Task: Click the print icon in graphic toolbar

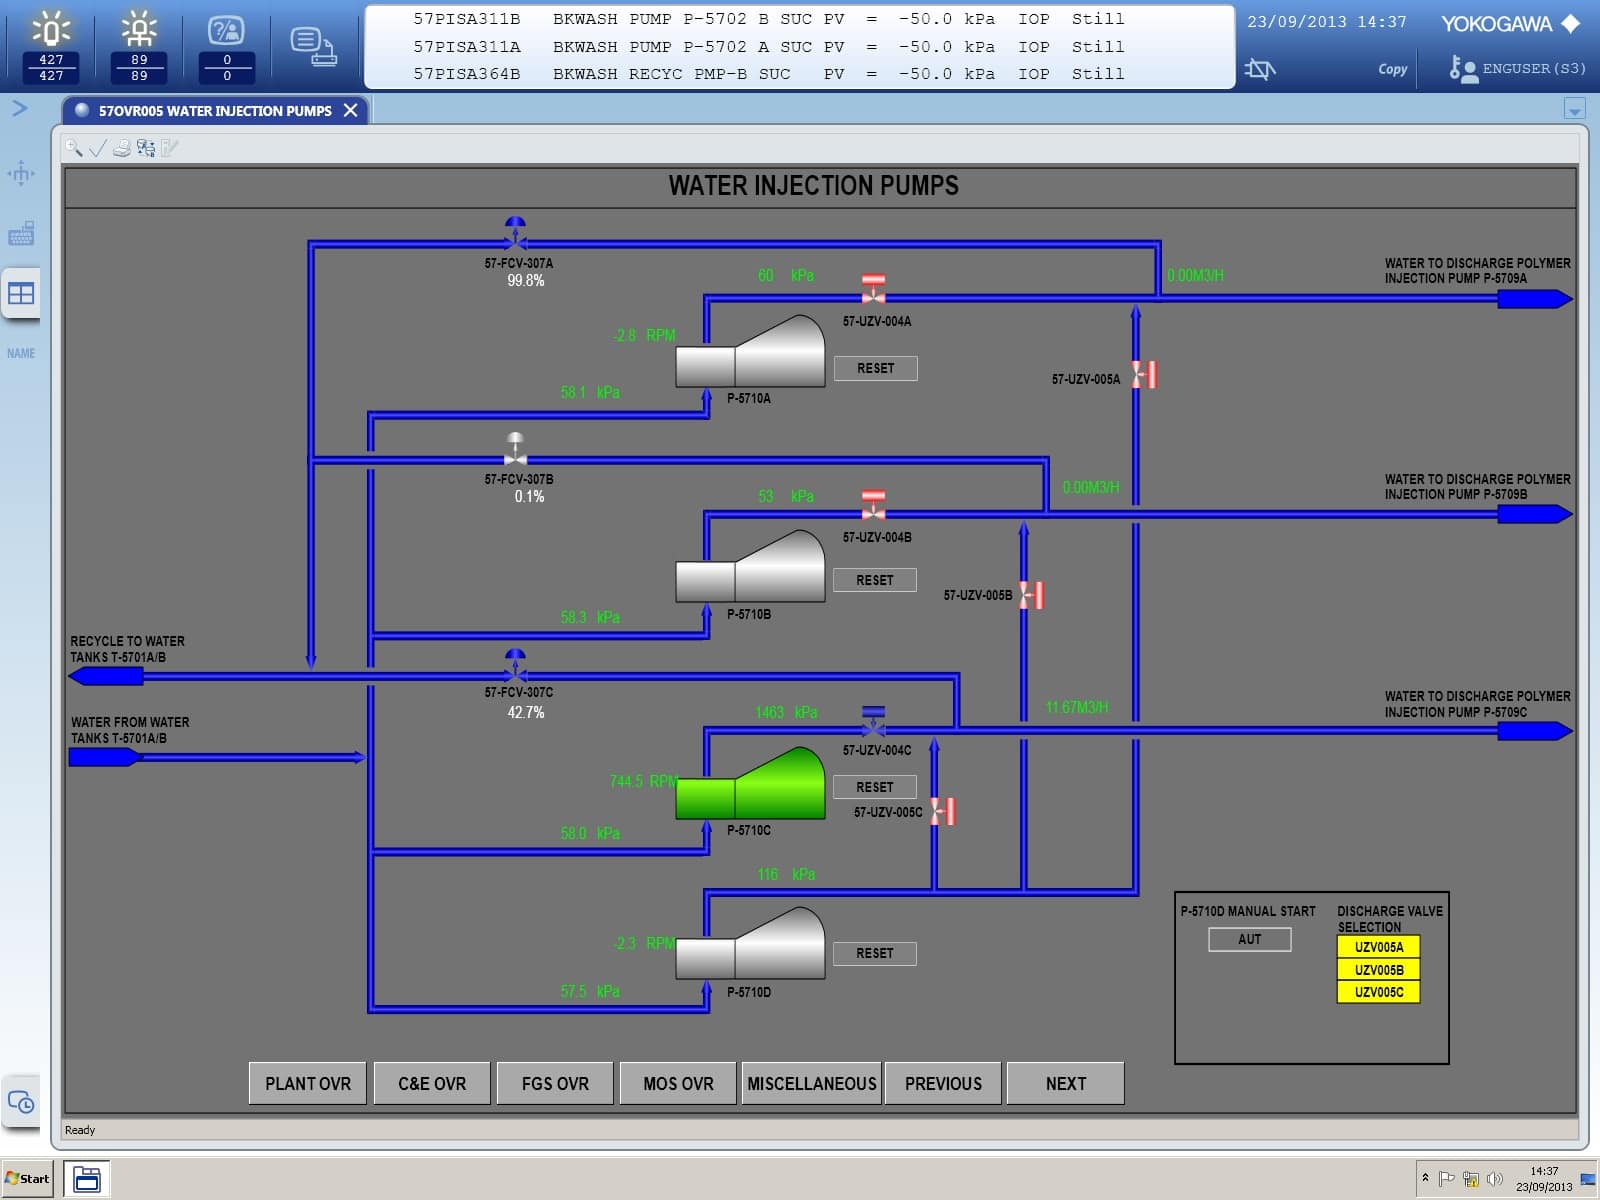Action: [x=122, y=148]
